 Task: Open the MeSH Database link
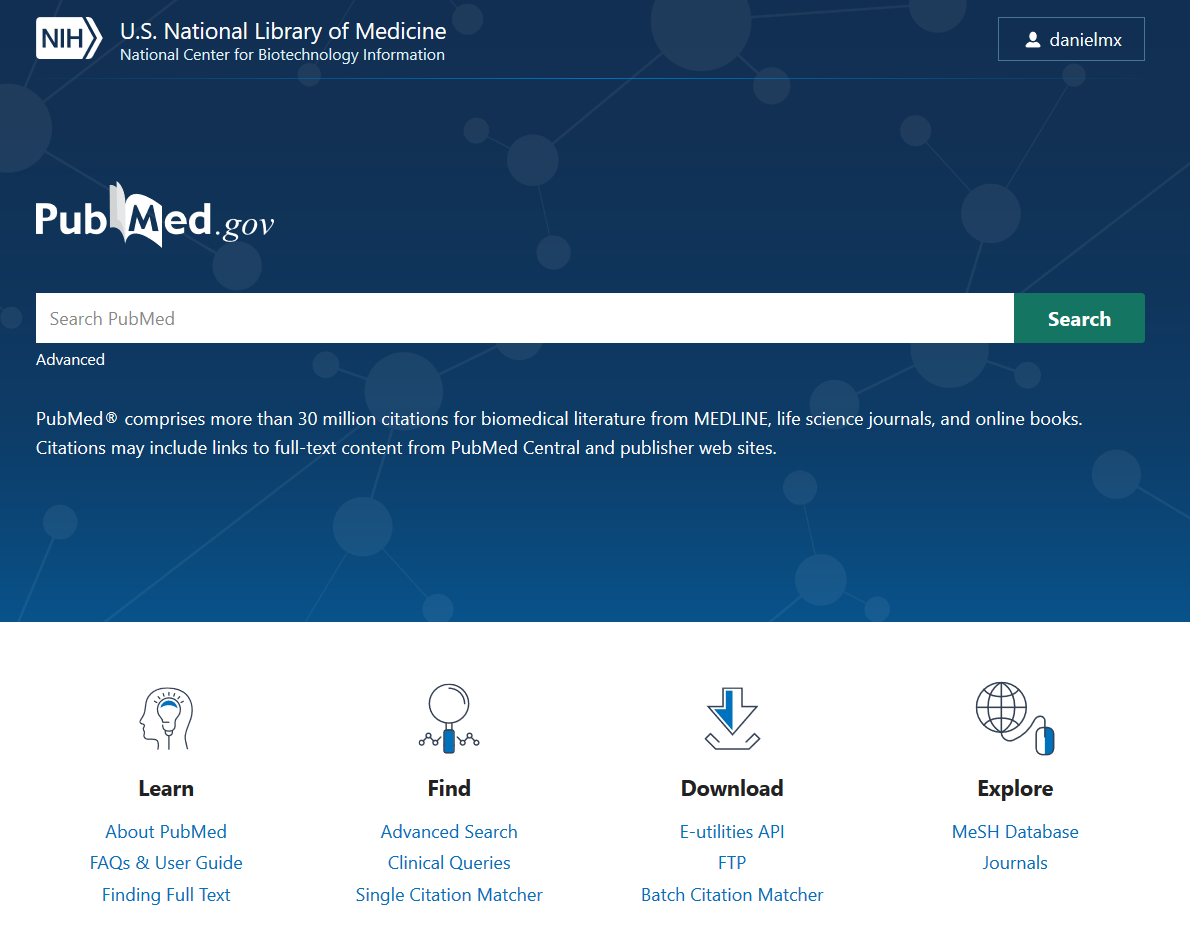[1015, 832]
